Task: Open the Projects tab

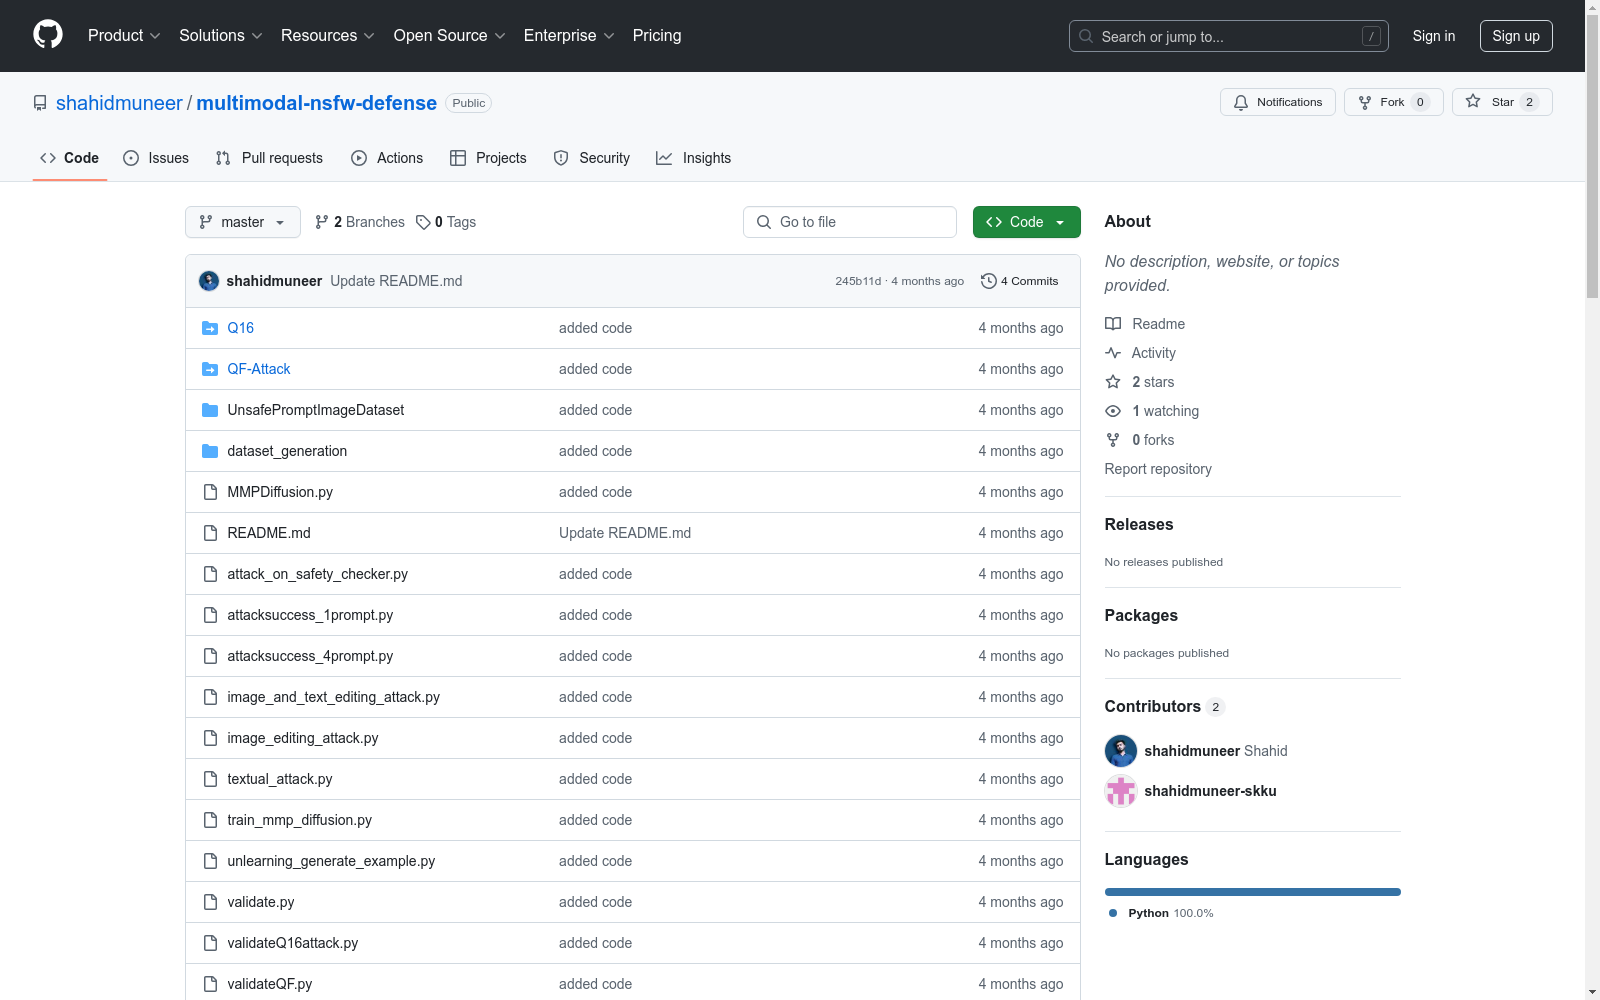Action: pos(488,158)
